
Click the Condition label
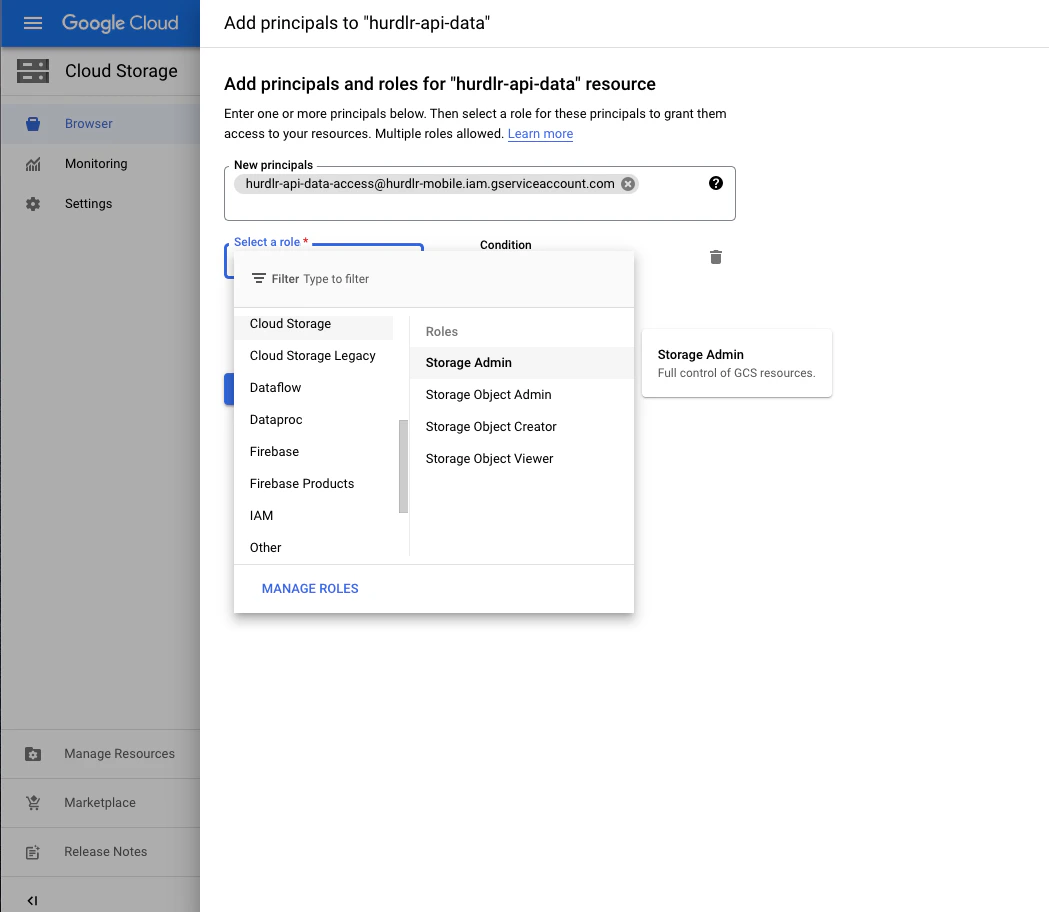pyautogui.click(x=506, y=245)
